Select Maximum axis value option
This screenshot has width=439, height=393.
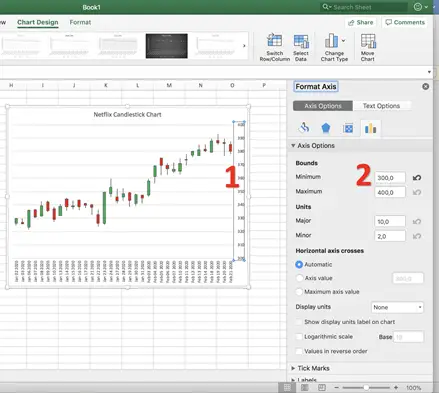pyautogui.click(x=299, y=292)
